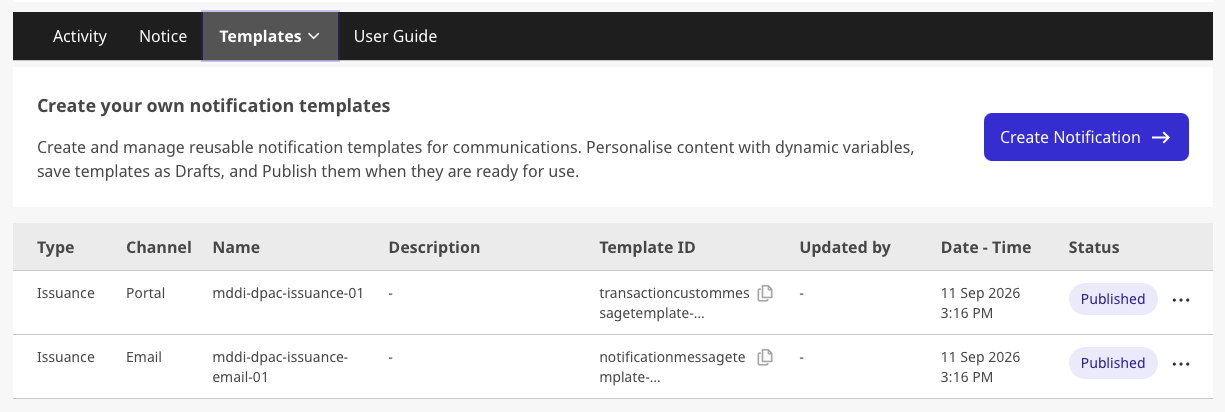Go to the Activity tab
The height and width of the screenshot is (412, 1225).
pos(80,36)
